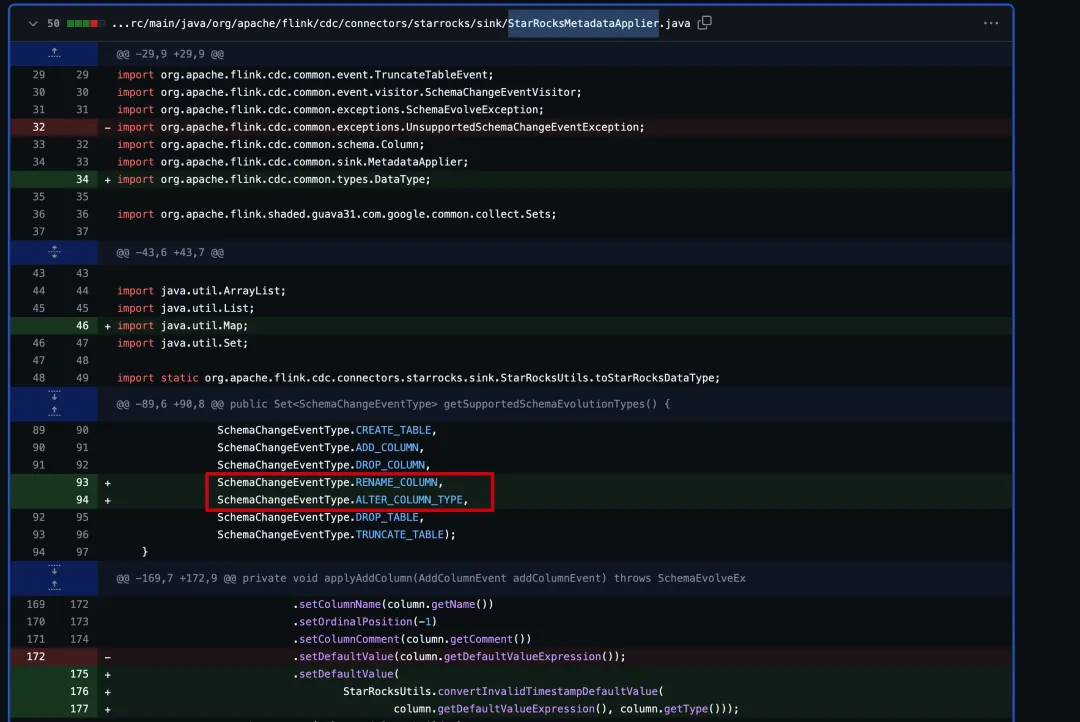1080x722 pixels.
Task: Click setColumnComment method call
Action: coord(349,639)
